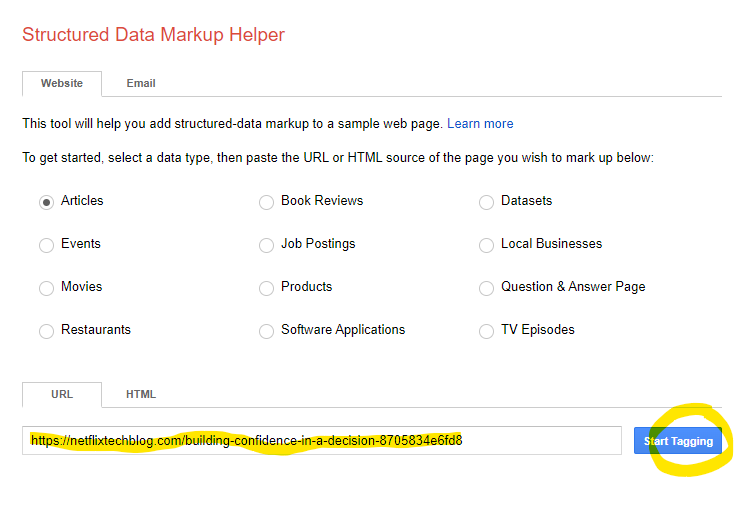The image size is (751, 509).
Task: Open the Website tab
Action: tap(62, 83)
